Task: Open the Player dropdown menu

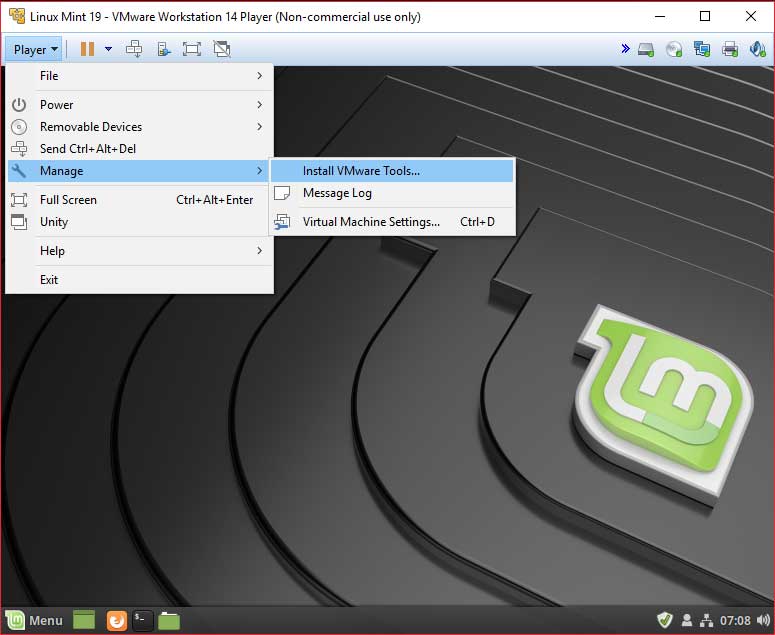Action: click(34, 49)
